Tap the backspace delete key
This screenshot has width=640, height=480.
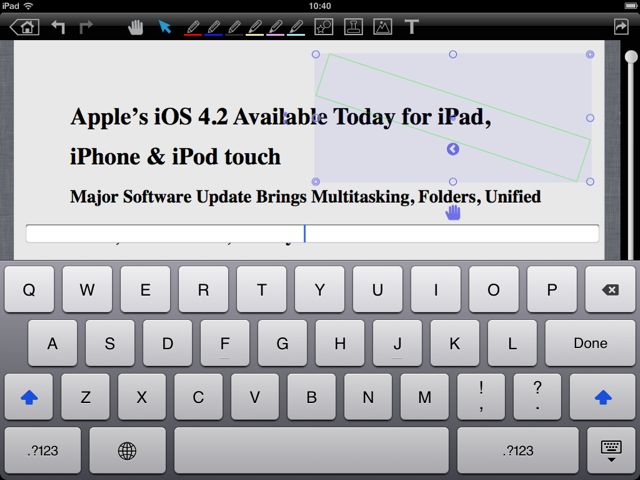(x=610, y=290)
